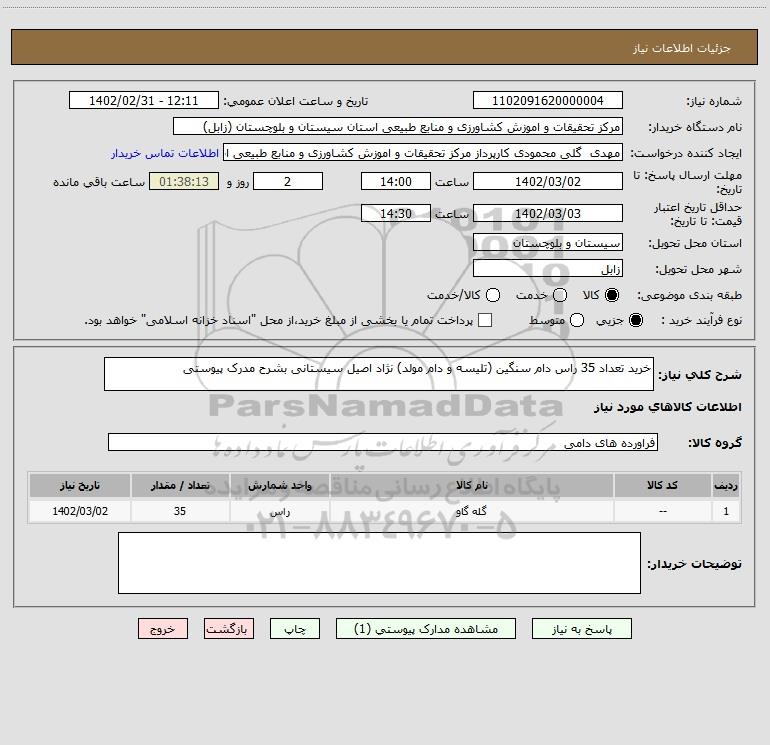Click the مشاهده مدارک پیوستی (1) button

click(x=426, y=629)
